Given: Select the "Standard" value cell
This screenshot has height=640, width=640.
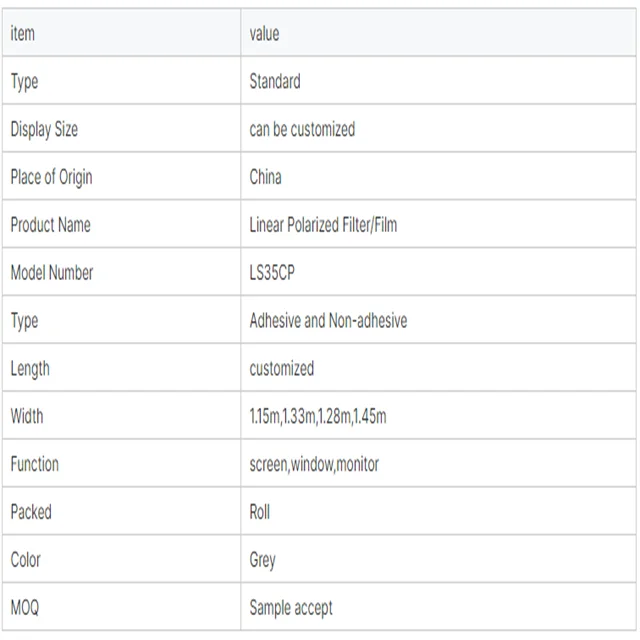Looking at the screenshot, I should click(x=274, y=82).
